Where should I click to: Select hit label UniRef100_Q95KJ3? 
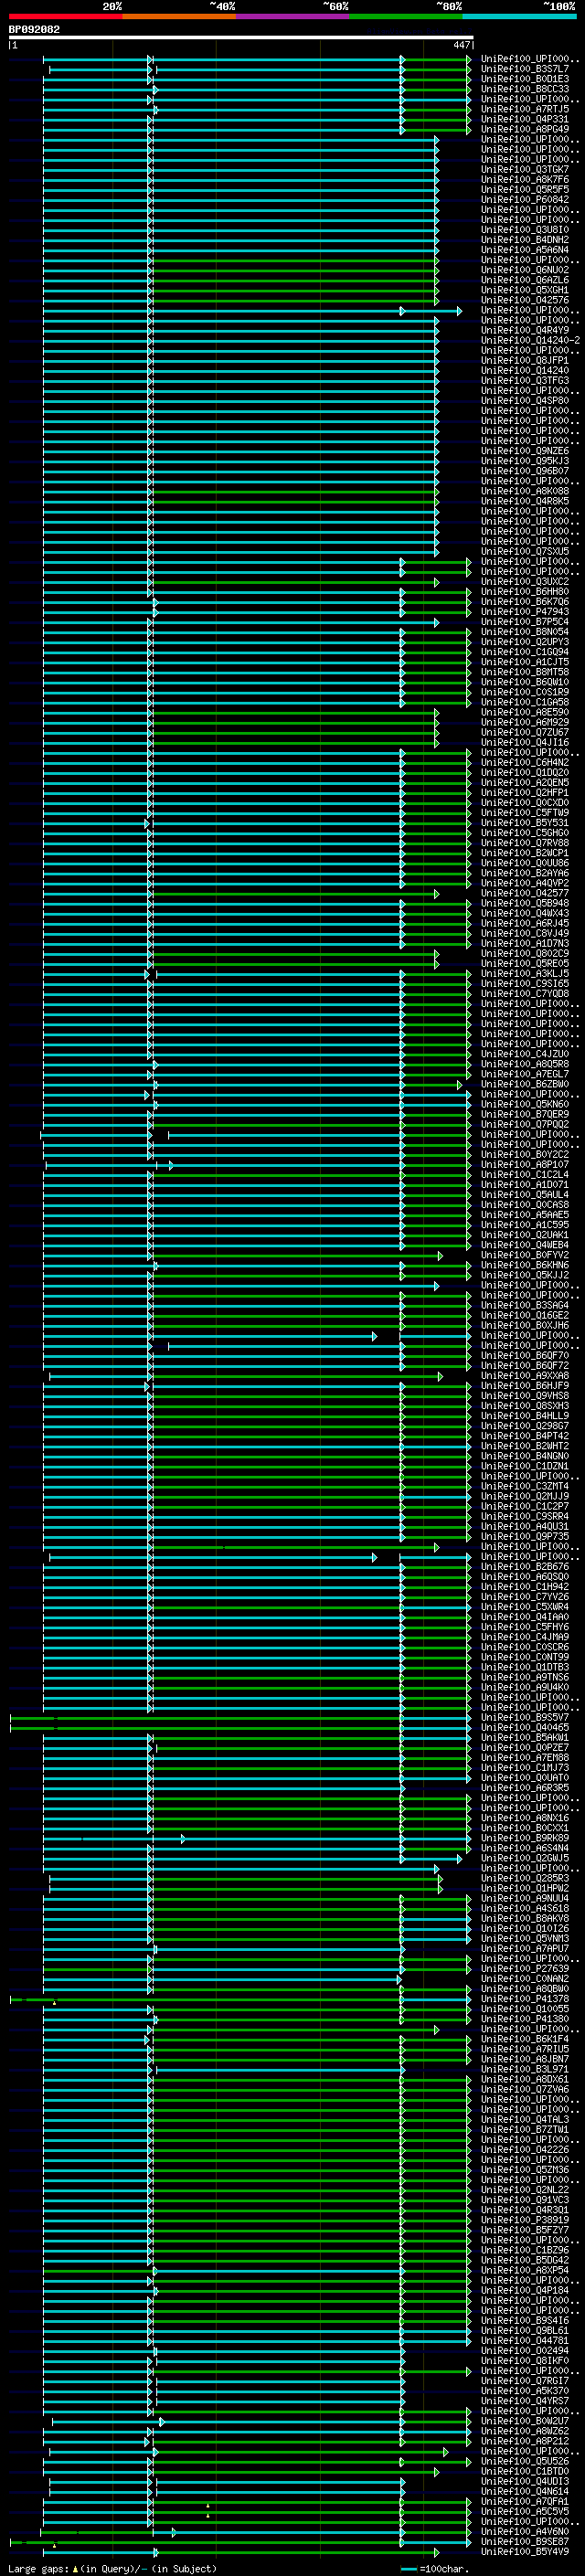coord(525,461)
